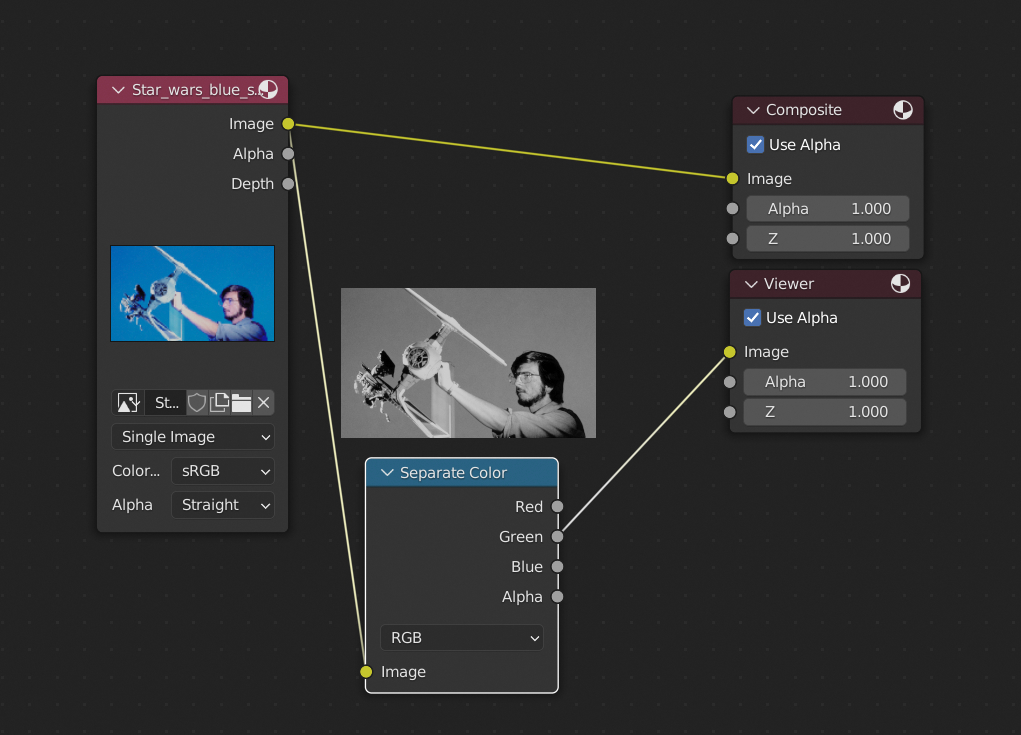The width and height of the screenshot is (1021, 735).
Task: Open the Single Image source dropdown
Action: [193, 437]
